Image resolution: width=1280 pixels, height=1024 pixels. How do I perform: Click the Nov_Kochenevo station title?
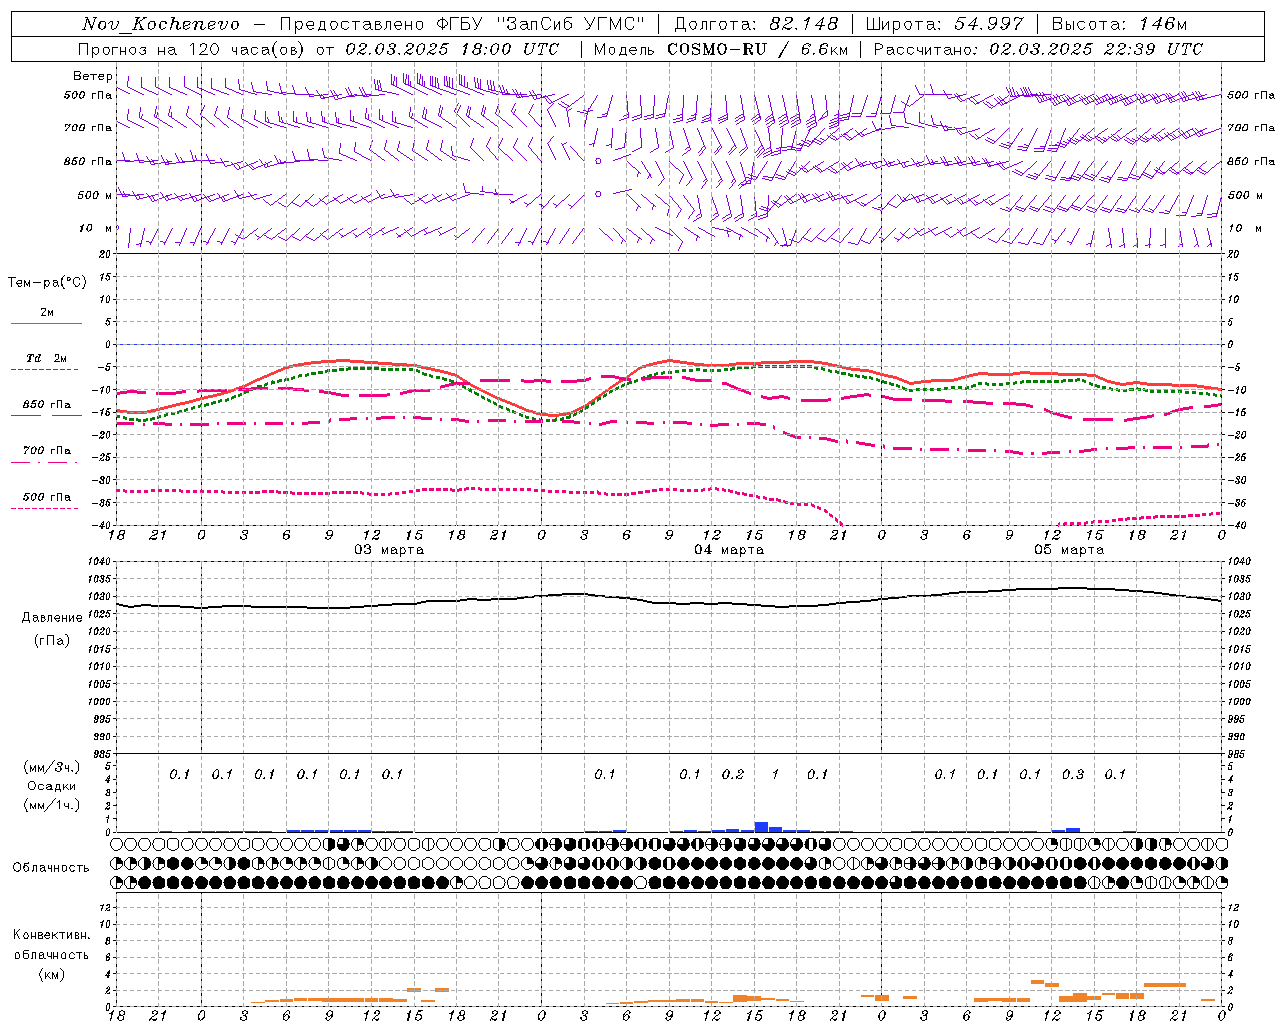(x=161, y=24)
